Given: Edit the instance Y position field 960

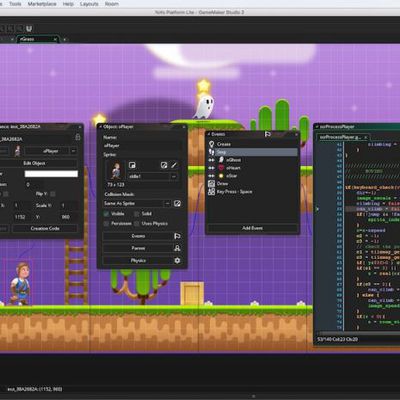Looking at the screenshot, I should 69,217.
